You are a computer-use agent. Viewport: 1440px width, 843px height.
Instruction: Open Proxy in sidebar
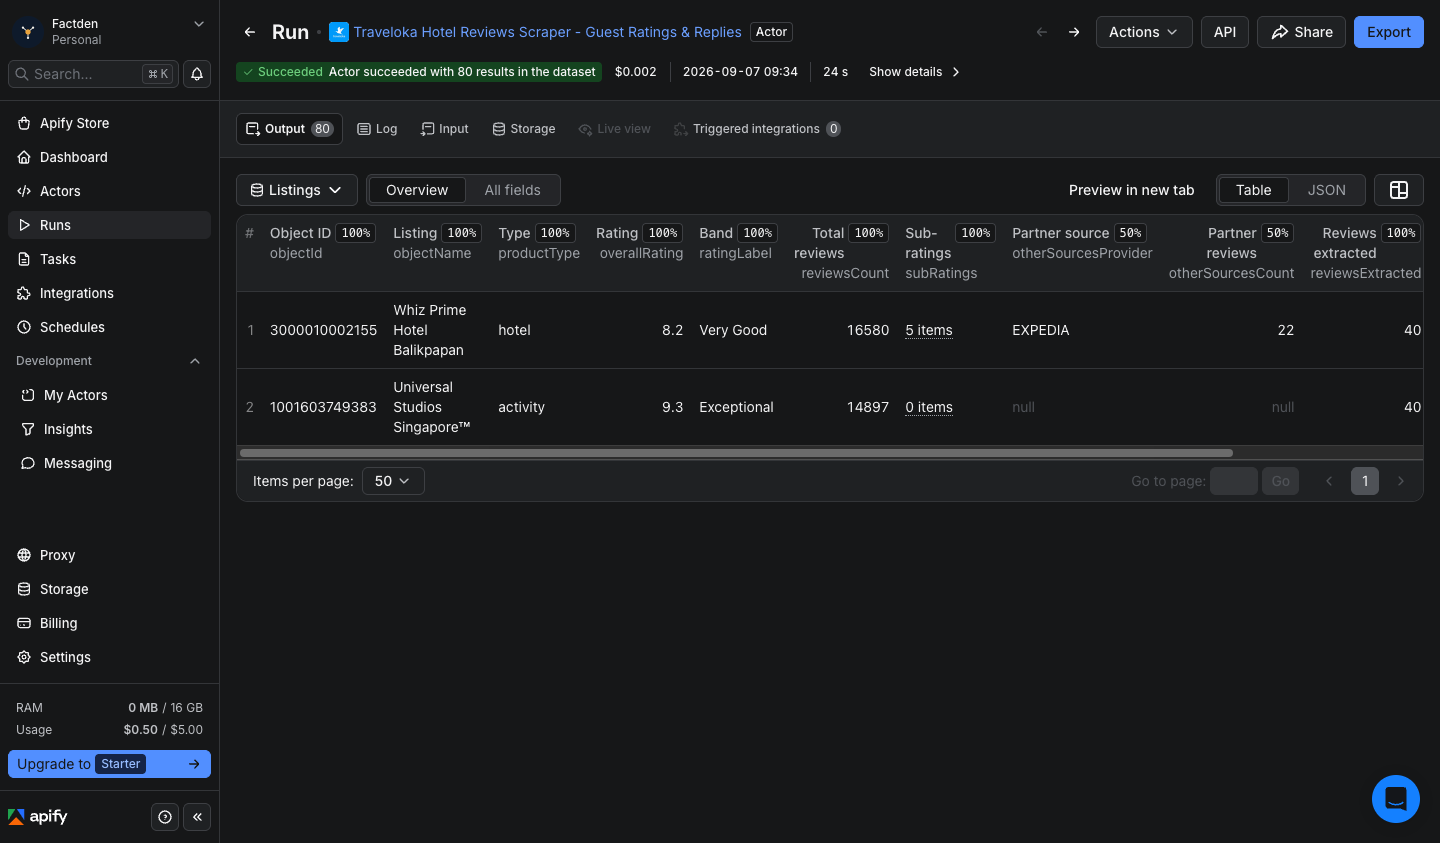click(110, 555)
